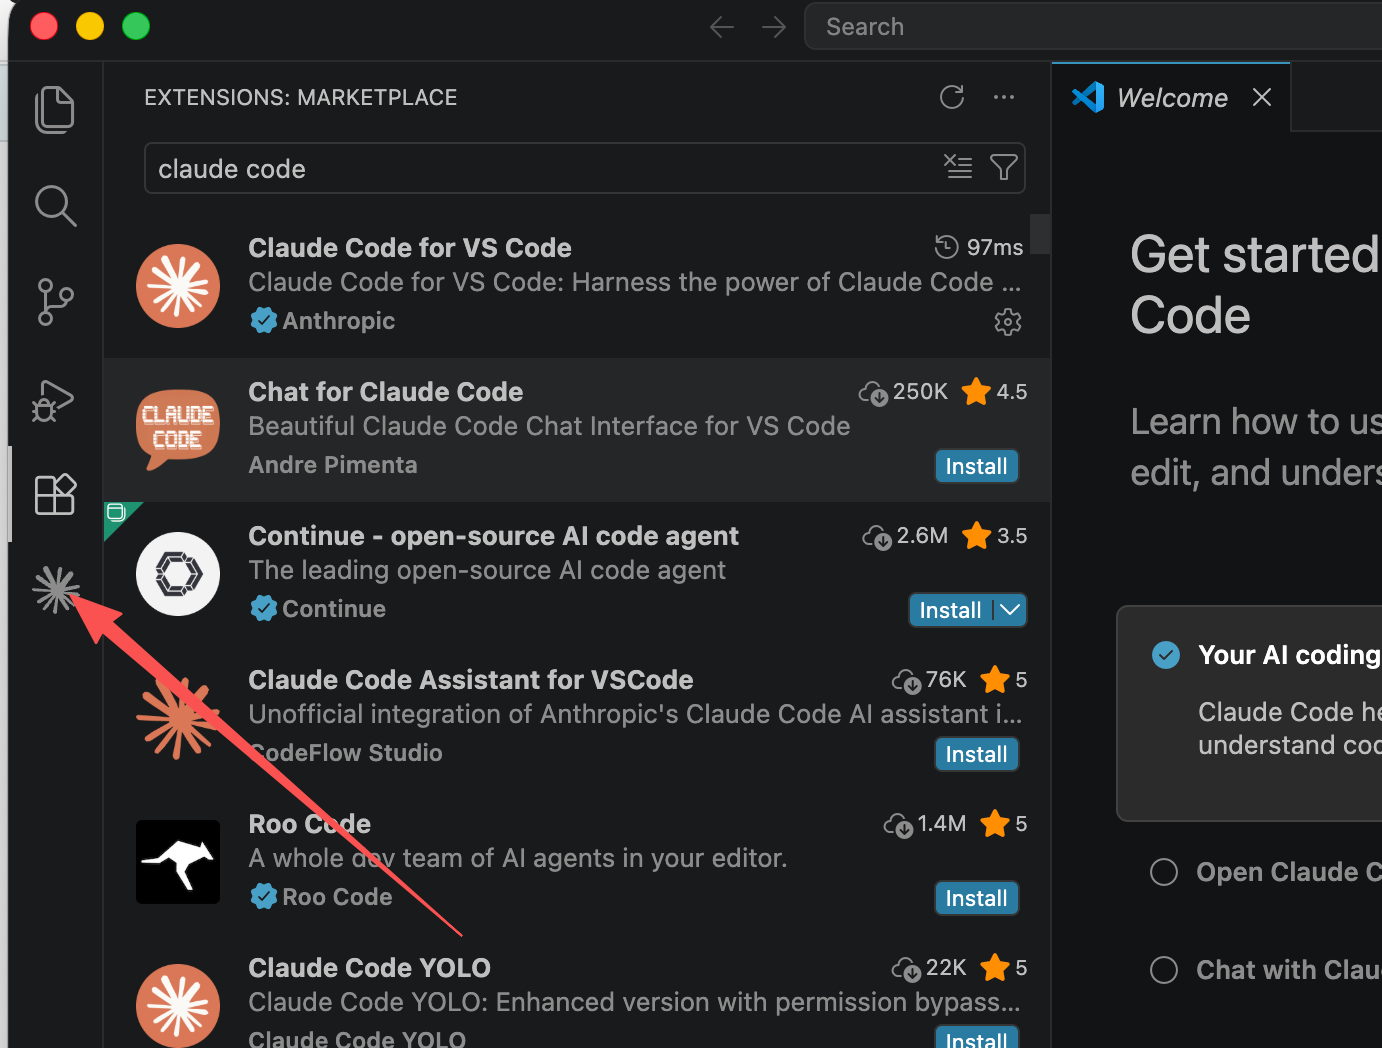
Task: Open the Explorer view in activity bar
Action: pos(55,109)
